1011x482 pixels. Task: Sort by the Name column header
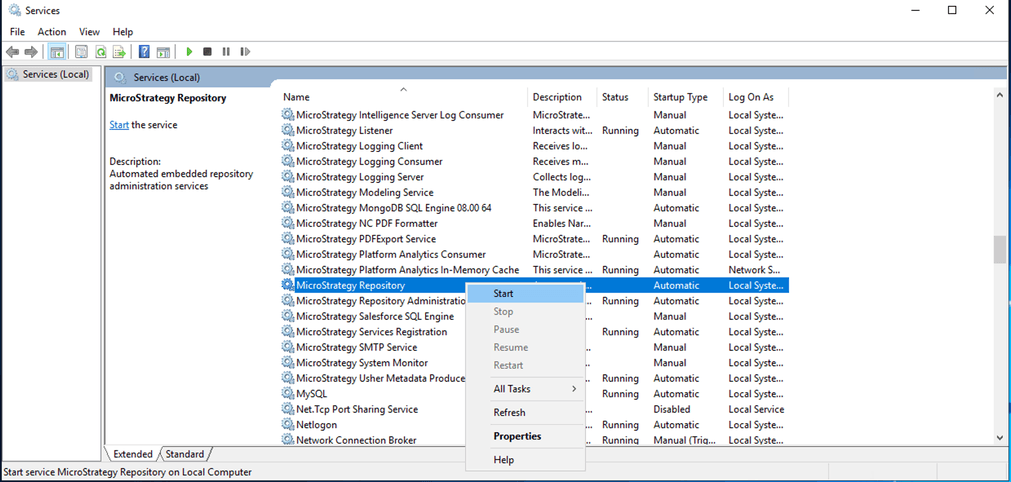(403, 97)
